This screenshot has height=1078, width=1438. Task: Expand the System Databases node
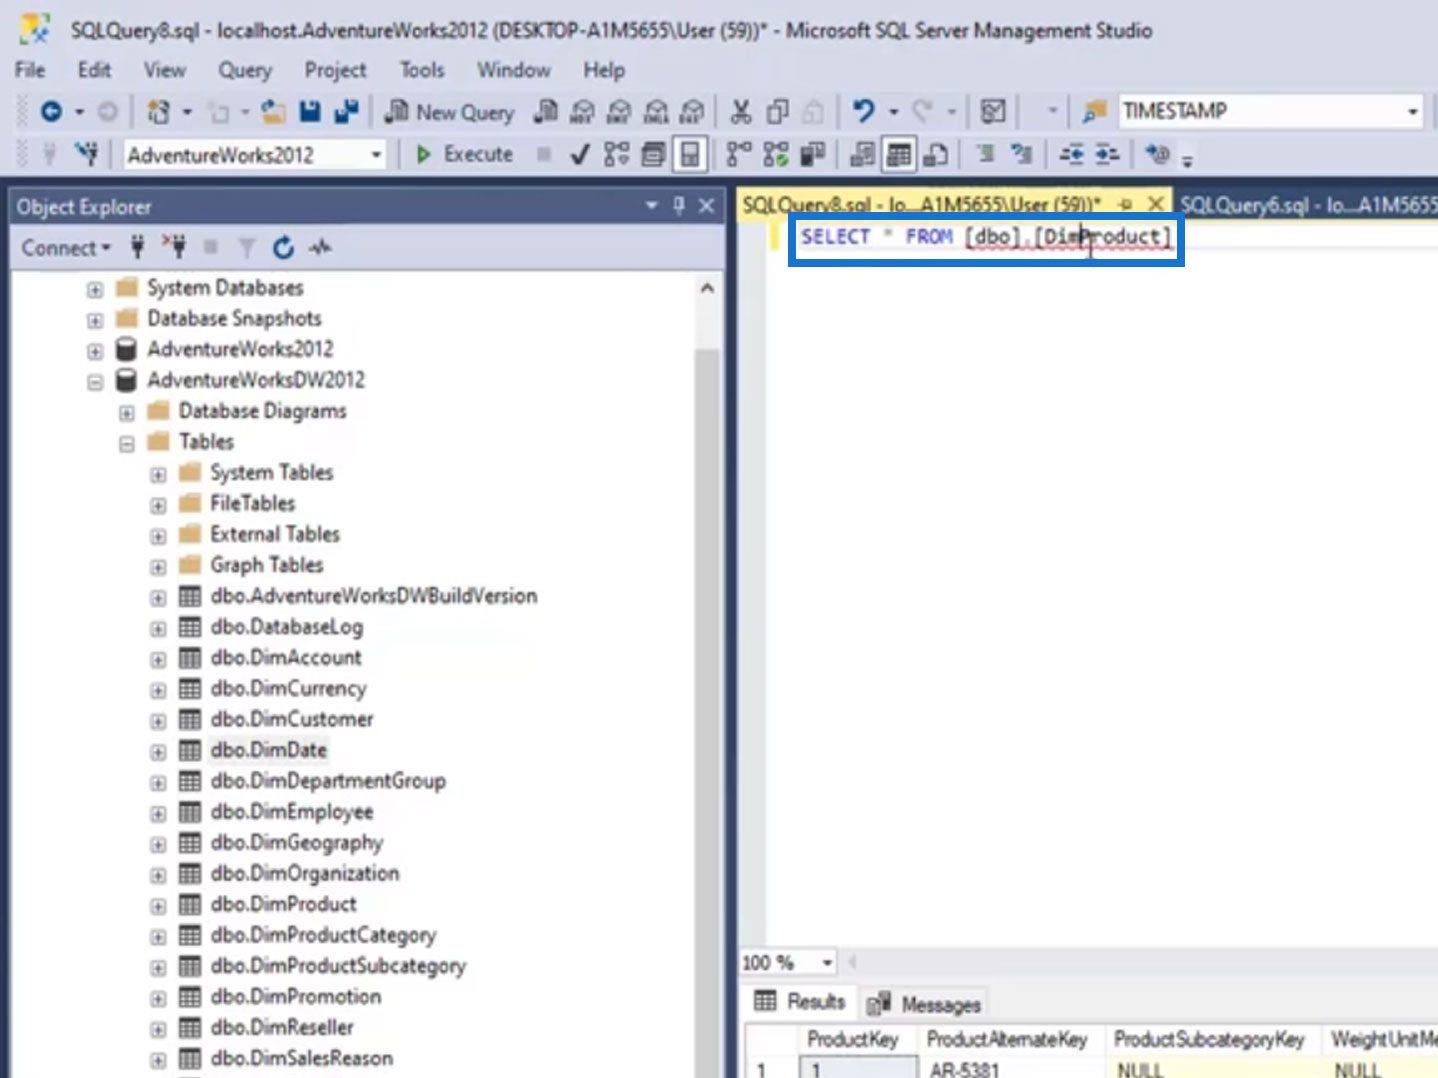[95, 290]
